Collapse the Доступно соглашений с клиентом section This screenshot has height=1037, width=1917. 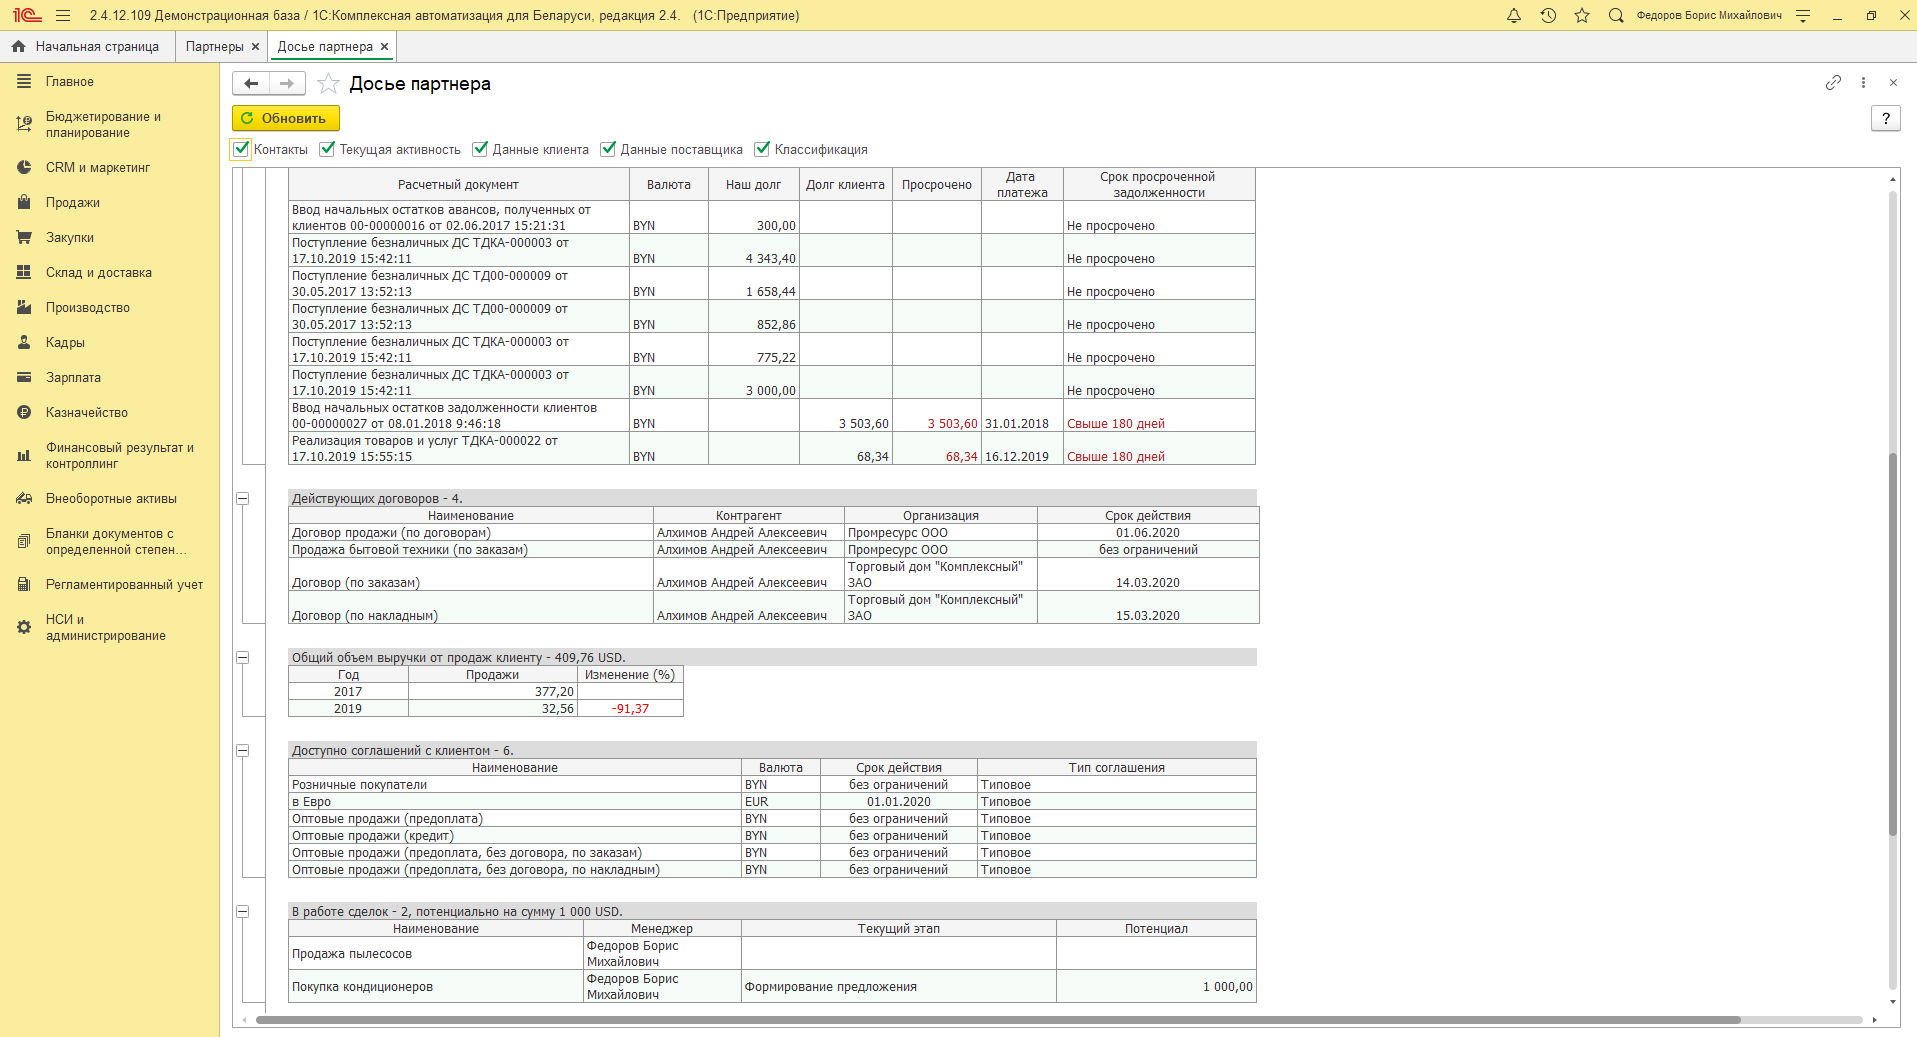point(242,751)
